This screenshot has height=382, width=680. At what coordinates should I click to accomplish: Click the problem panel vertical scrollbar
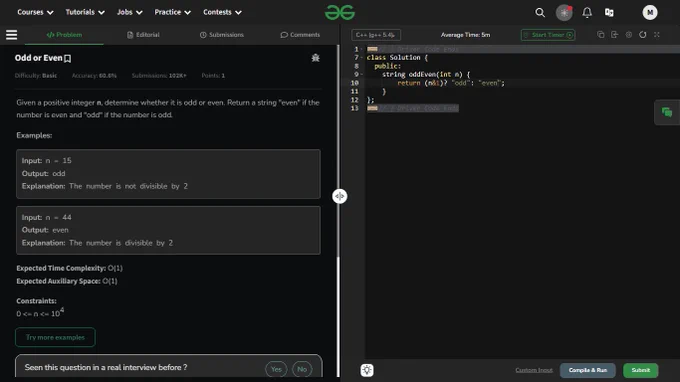click(x=338, y=151)
